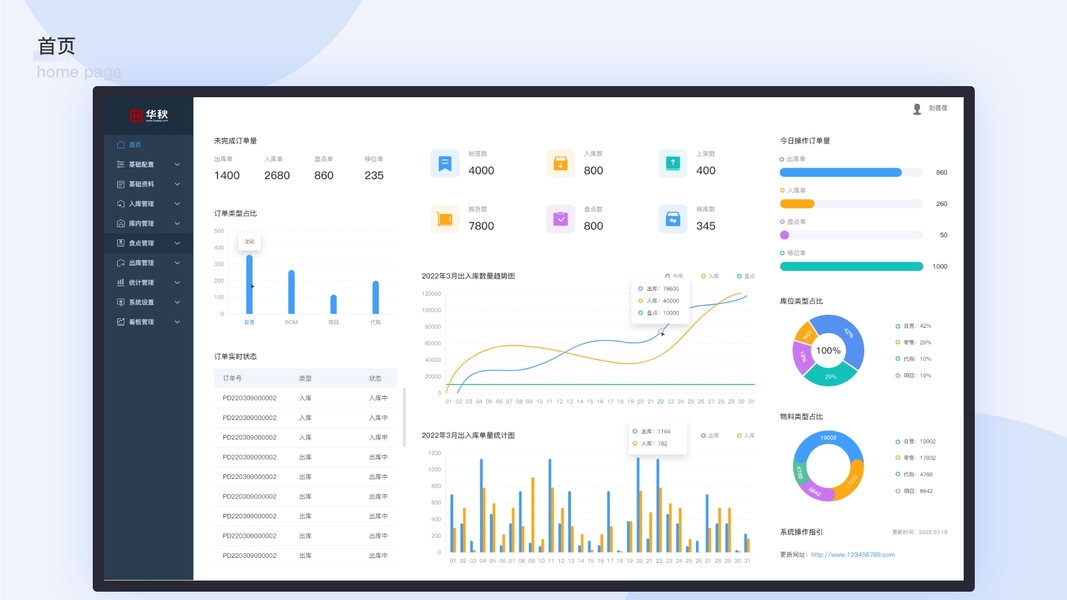
Task: Click the highlighted 22 date on trend chart axis
Action: click(x=660, y=402)
